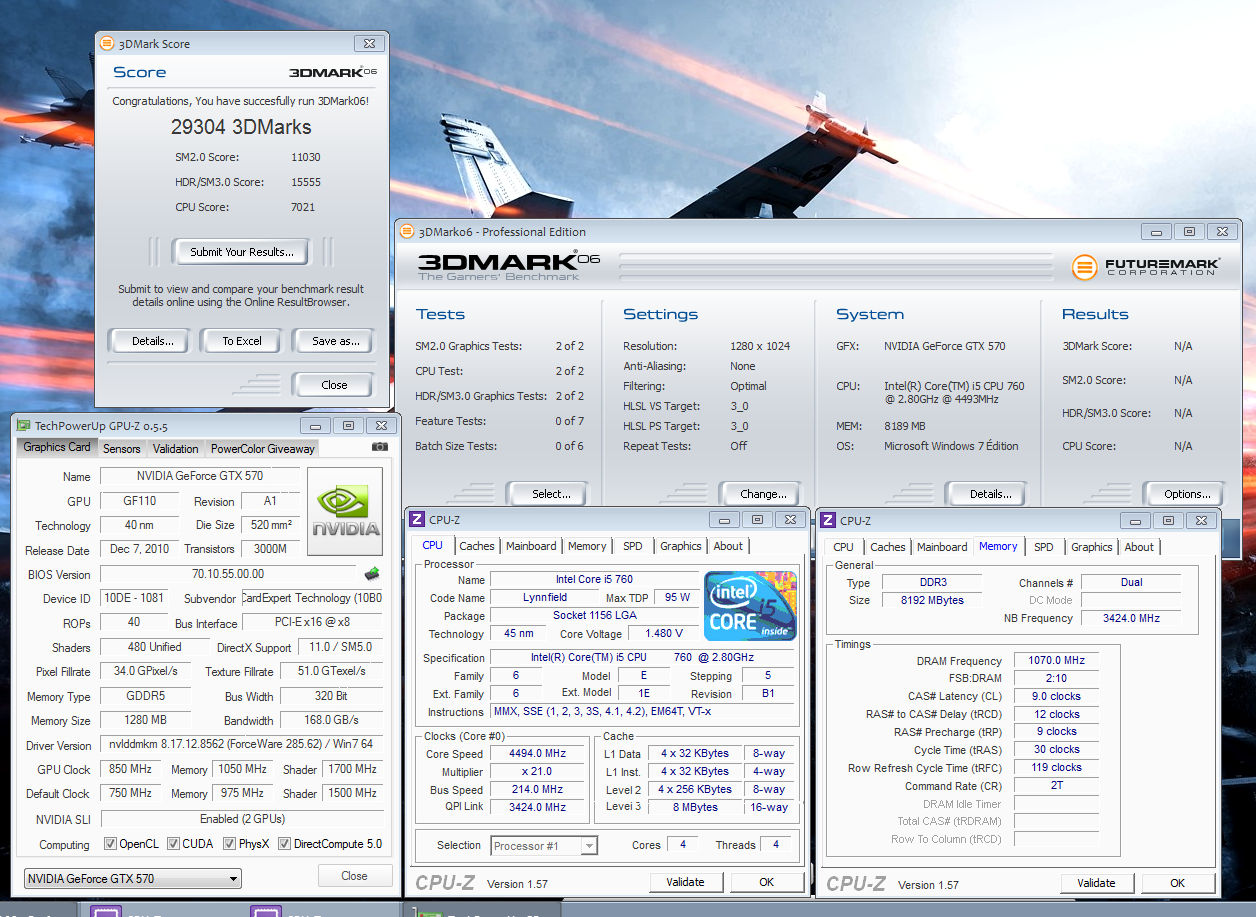Click Validate in right CPU-Z window
The height and width of the screenshot is (917, 1256).
(x=1097, y=883)
